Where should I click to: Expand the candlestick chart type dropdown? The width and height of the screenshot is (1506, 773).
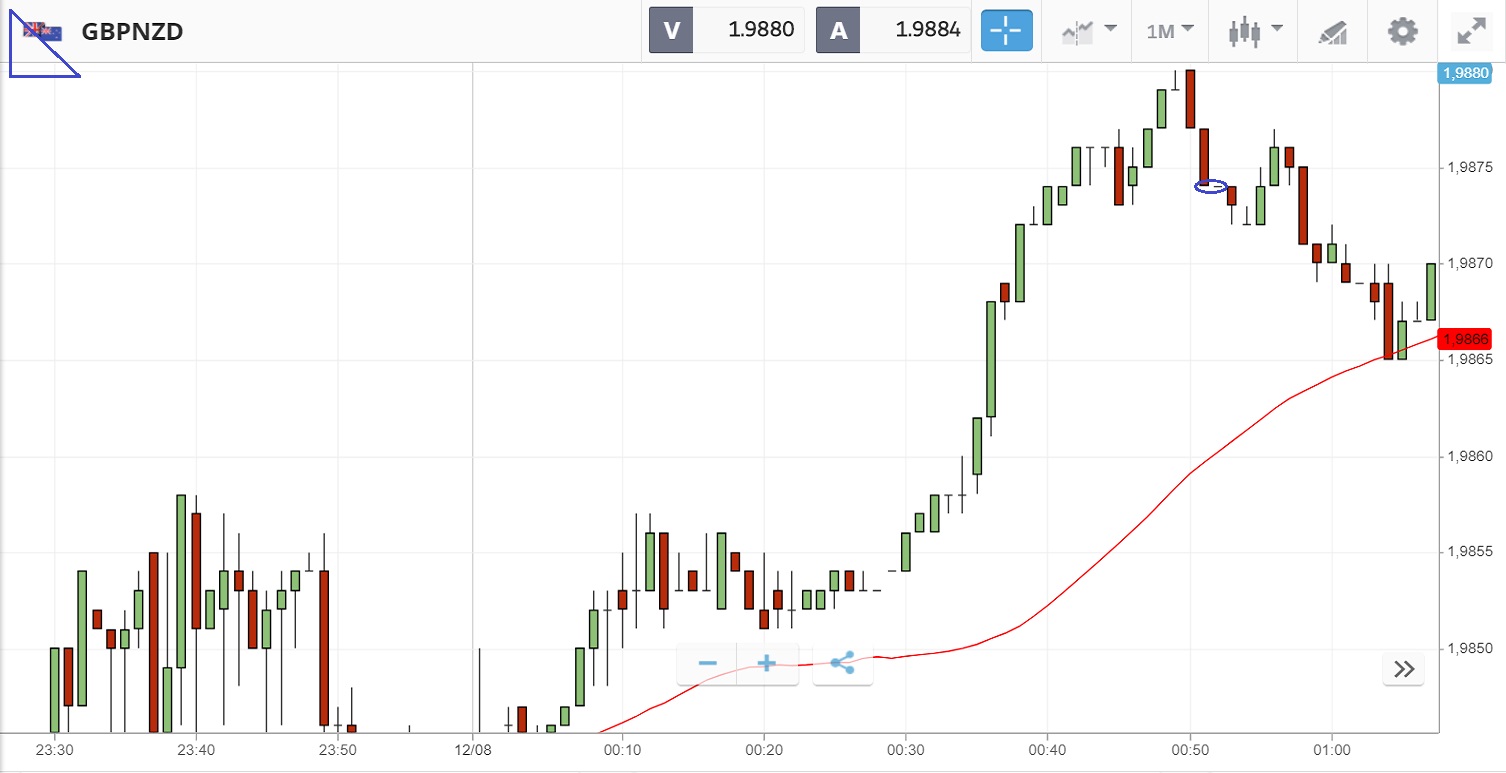pos(1256,31)
